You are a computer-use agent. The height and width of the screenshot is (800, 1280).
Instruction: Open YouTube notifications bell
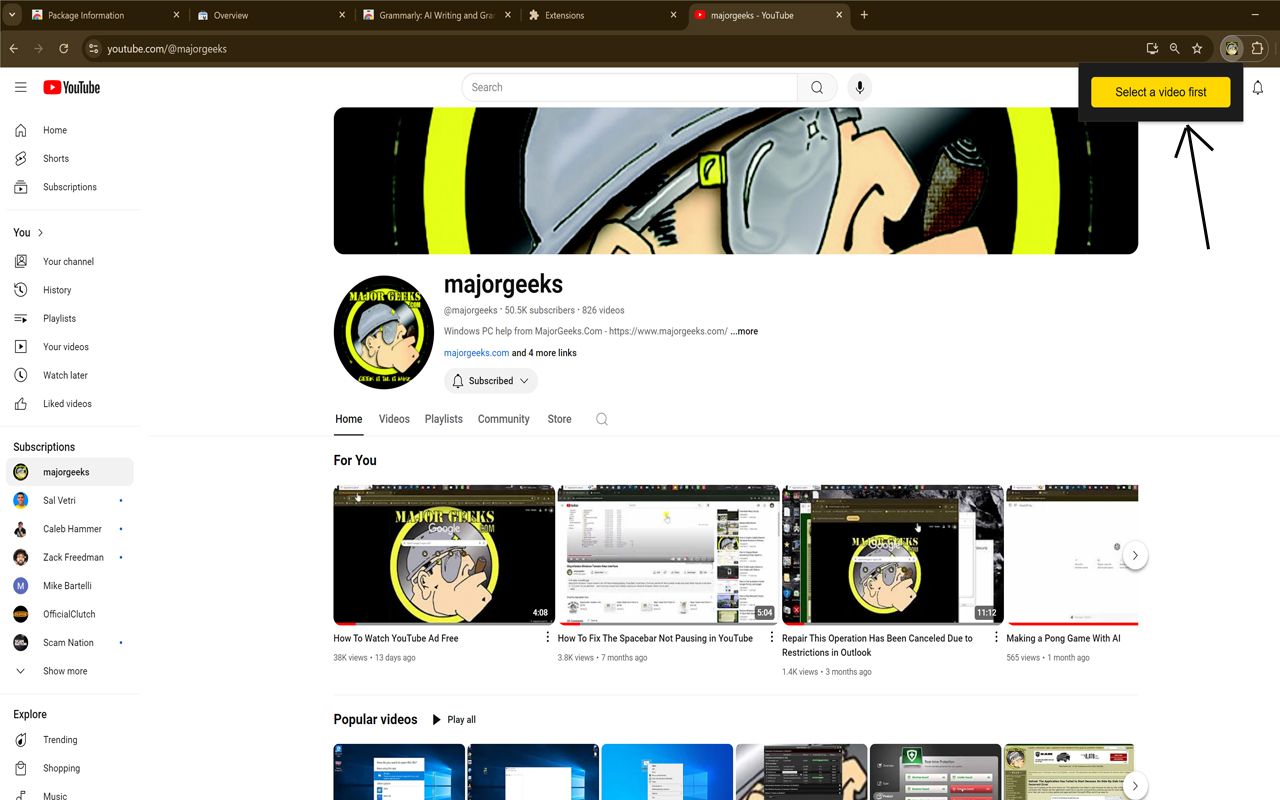coord(1257,88)
